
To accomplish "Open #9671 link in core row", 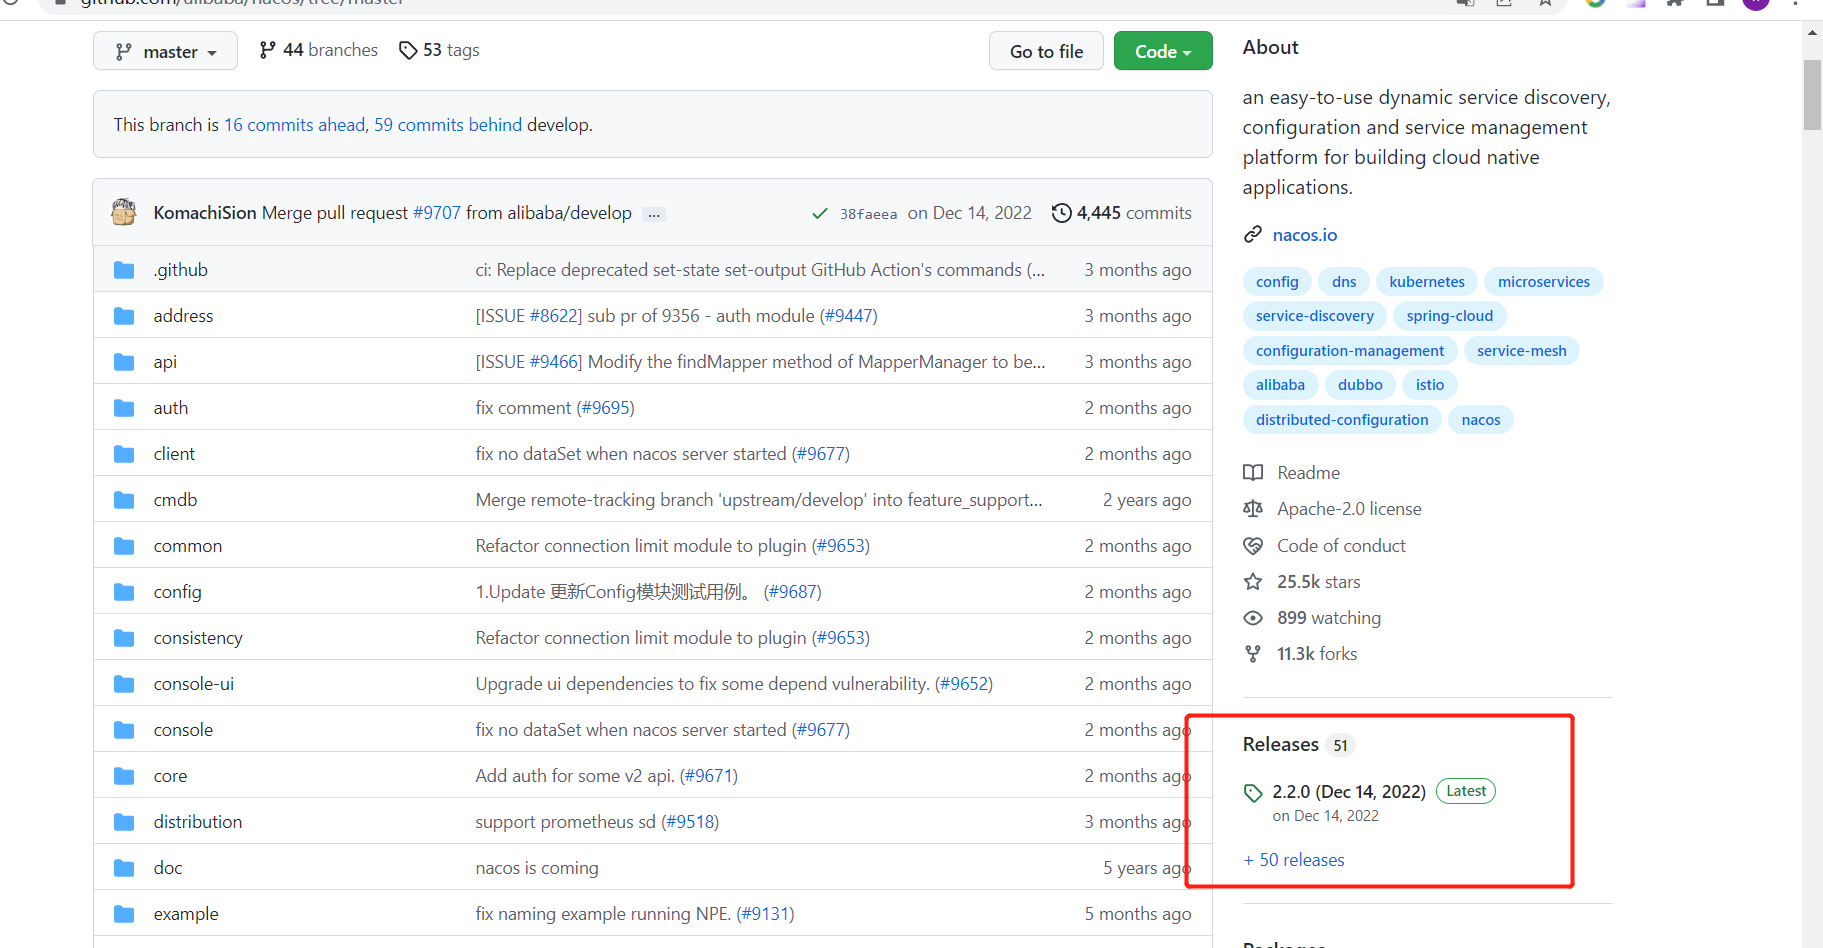I will tap(709, 776).
